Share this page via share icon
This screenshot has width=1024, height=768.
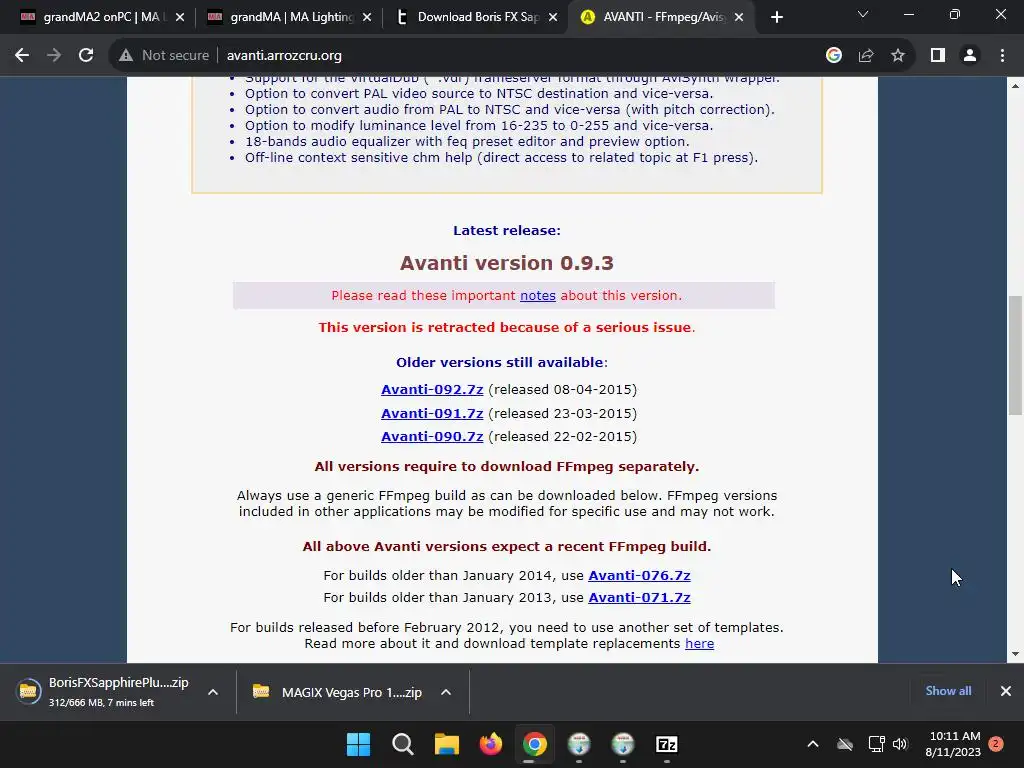click(866, 56)
